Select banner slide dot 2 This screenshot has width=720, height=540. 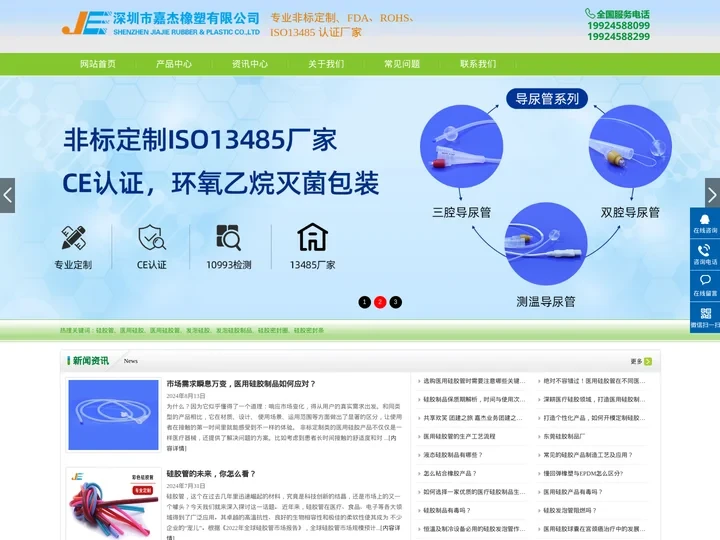pyautogui.click(x=380, y=302)
